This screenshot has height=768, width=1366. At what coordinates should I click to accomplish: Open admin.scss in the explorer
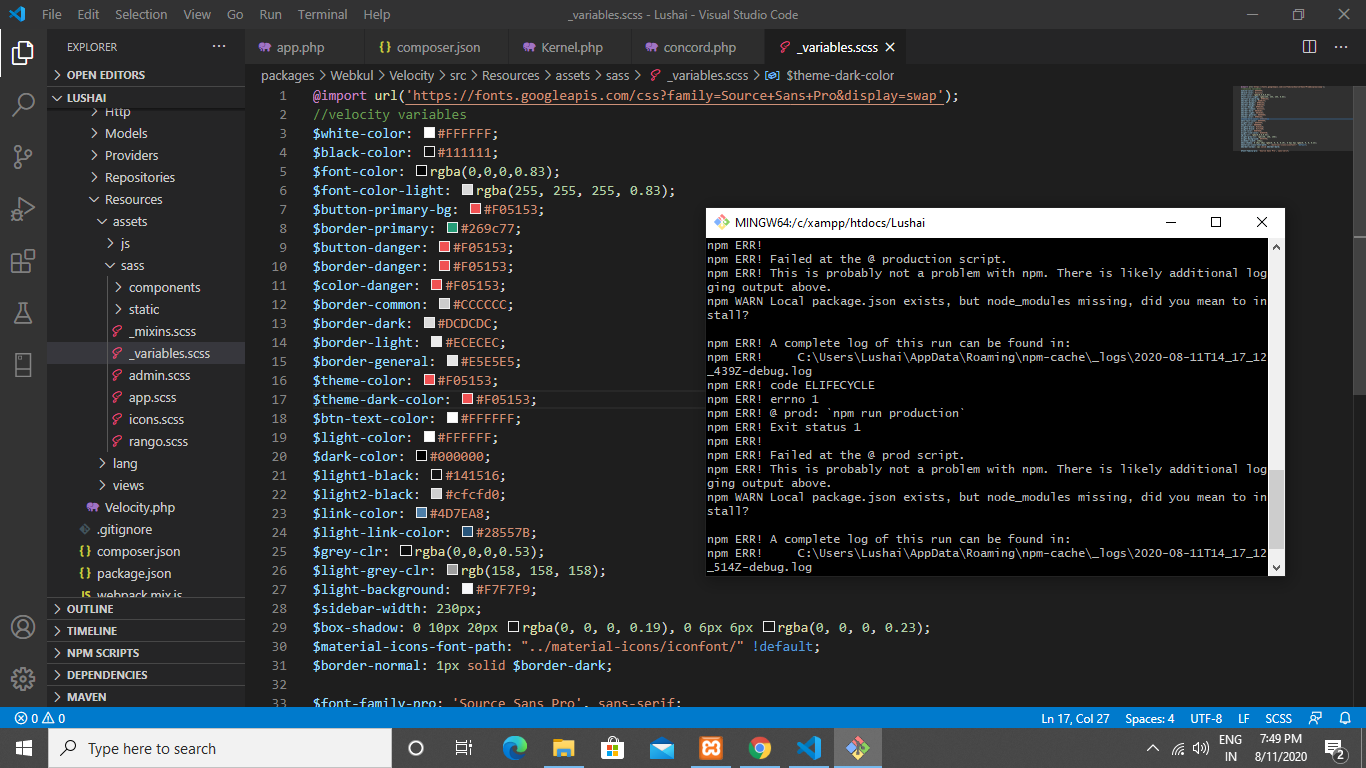(146, 375)
